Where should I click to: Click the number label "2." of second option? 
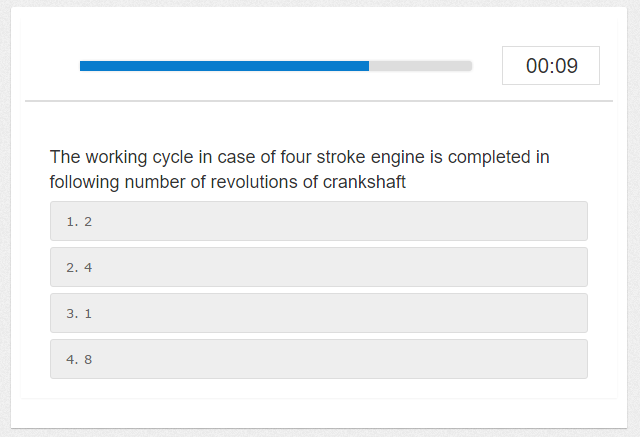(x=71, y=267)
